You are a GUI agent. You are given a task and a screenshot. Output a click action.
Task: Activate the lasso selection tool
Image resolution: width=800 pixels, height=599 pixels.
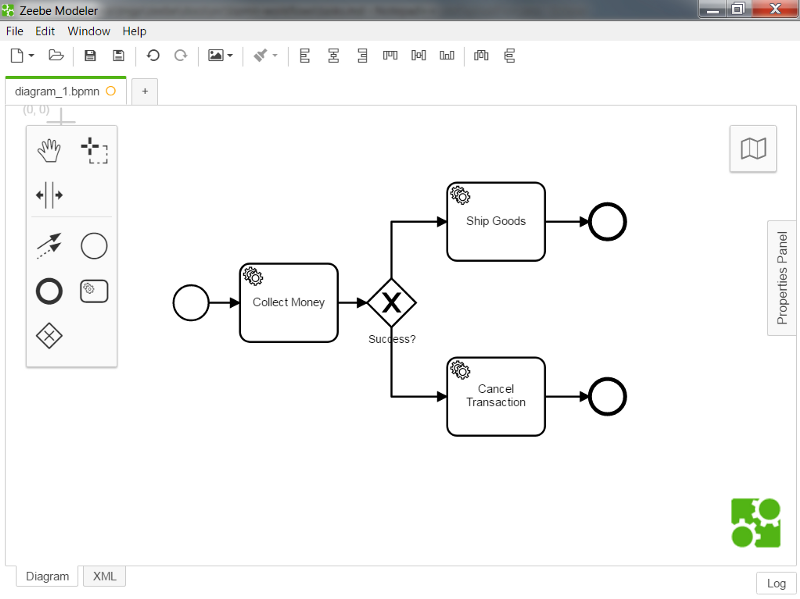(x=94, y=151)
